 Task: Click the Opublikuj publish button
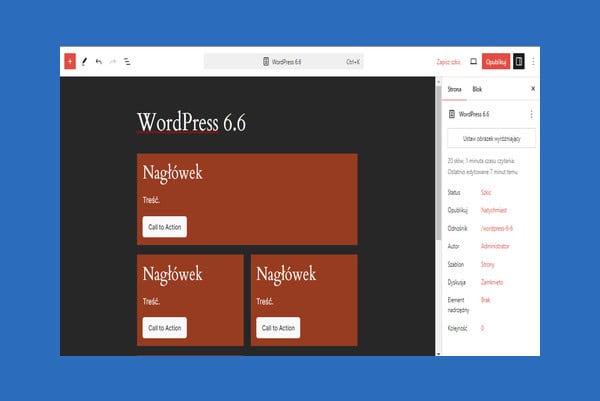496,62
